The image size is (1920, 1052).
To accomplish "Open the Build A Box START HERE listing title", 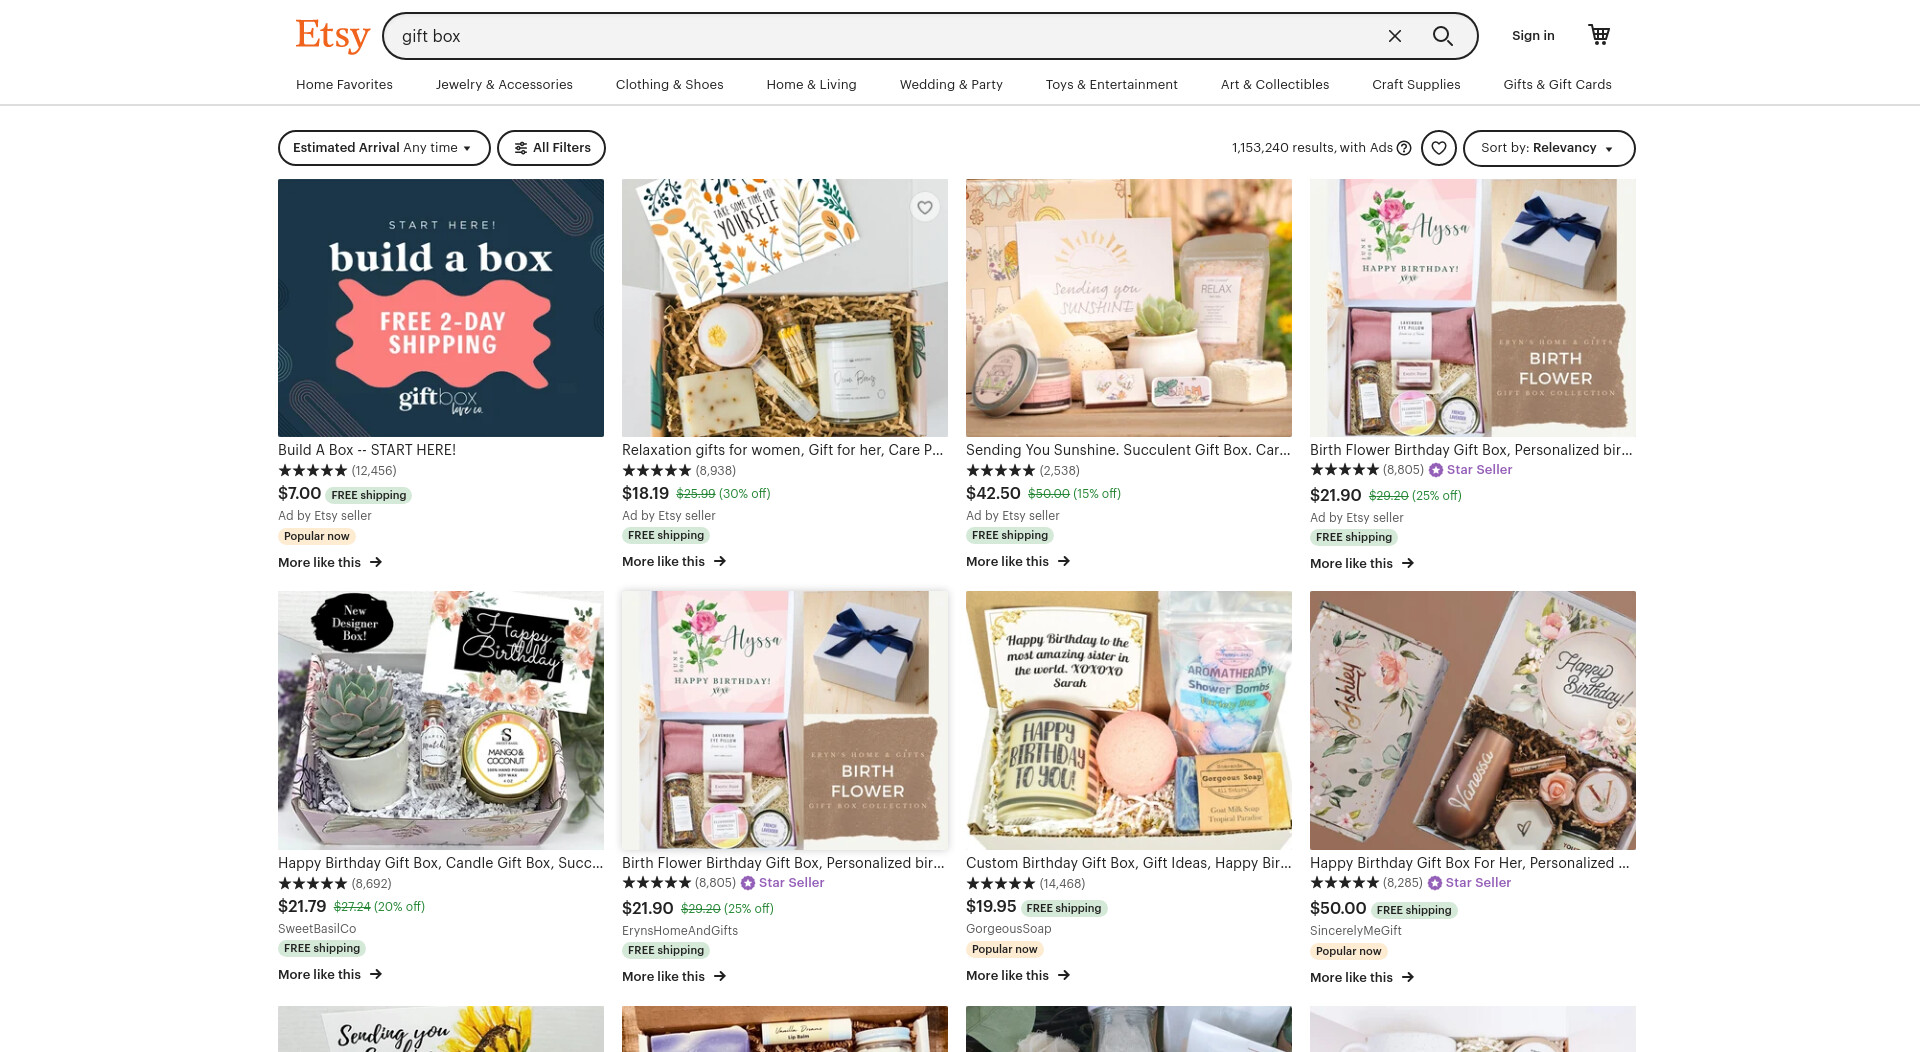I will coord(367,450).
